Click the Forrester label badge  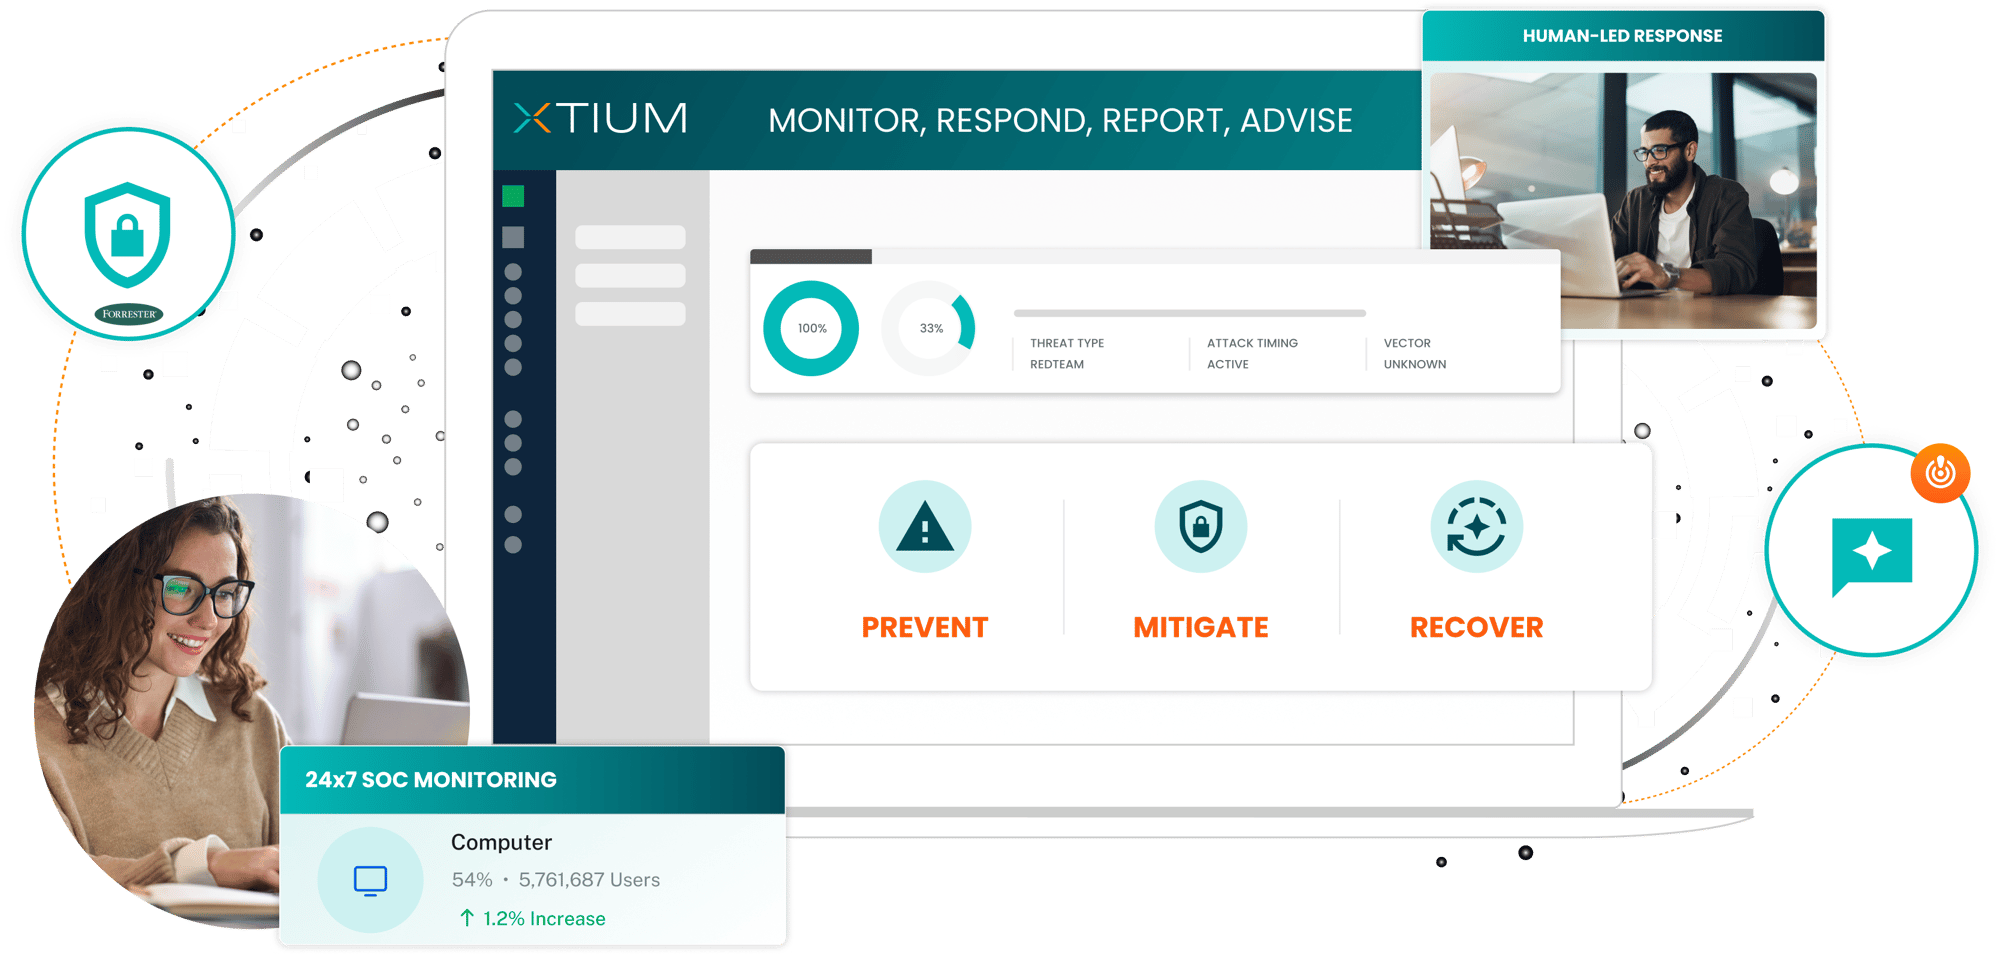pos(129,314)
